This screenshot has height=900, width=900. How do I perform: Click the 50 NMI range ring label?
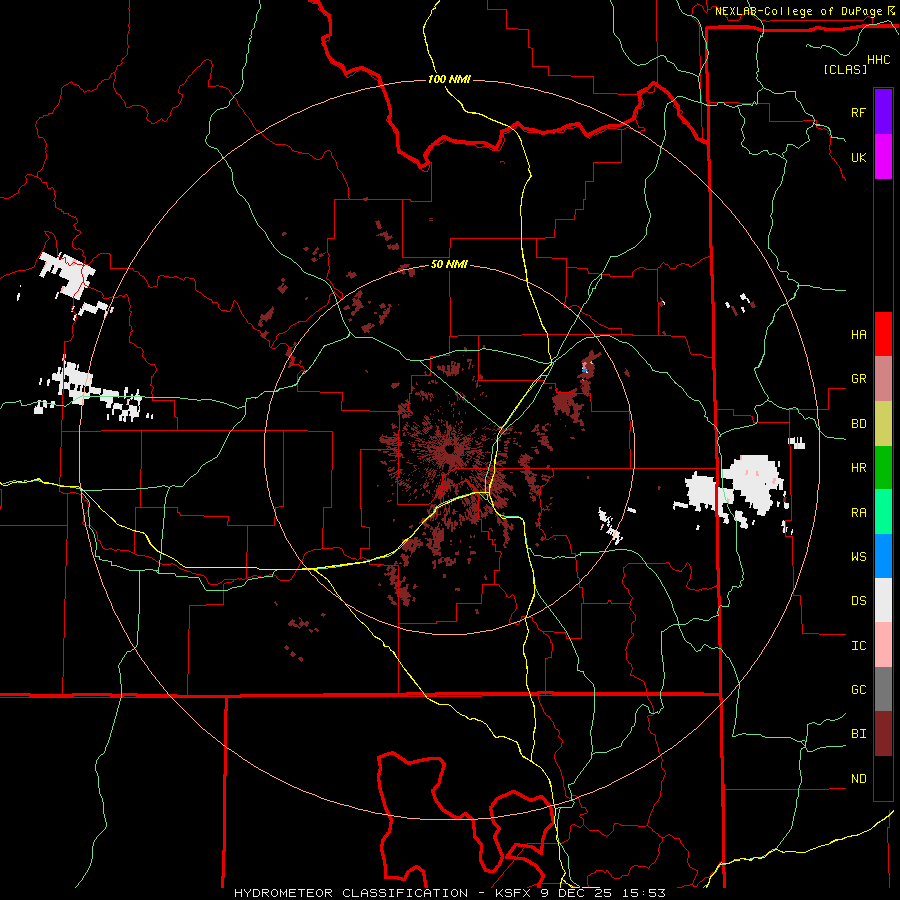click(x=449, y=265)
